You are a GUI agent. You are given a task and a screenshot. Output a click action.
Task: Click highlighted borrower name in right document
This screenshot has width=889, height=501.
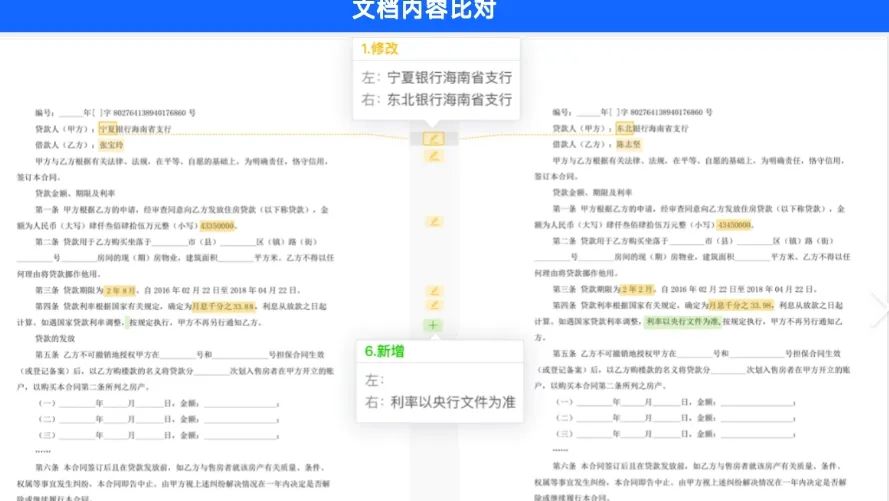click(628, 145)
